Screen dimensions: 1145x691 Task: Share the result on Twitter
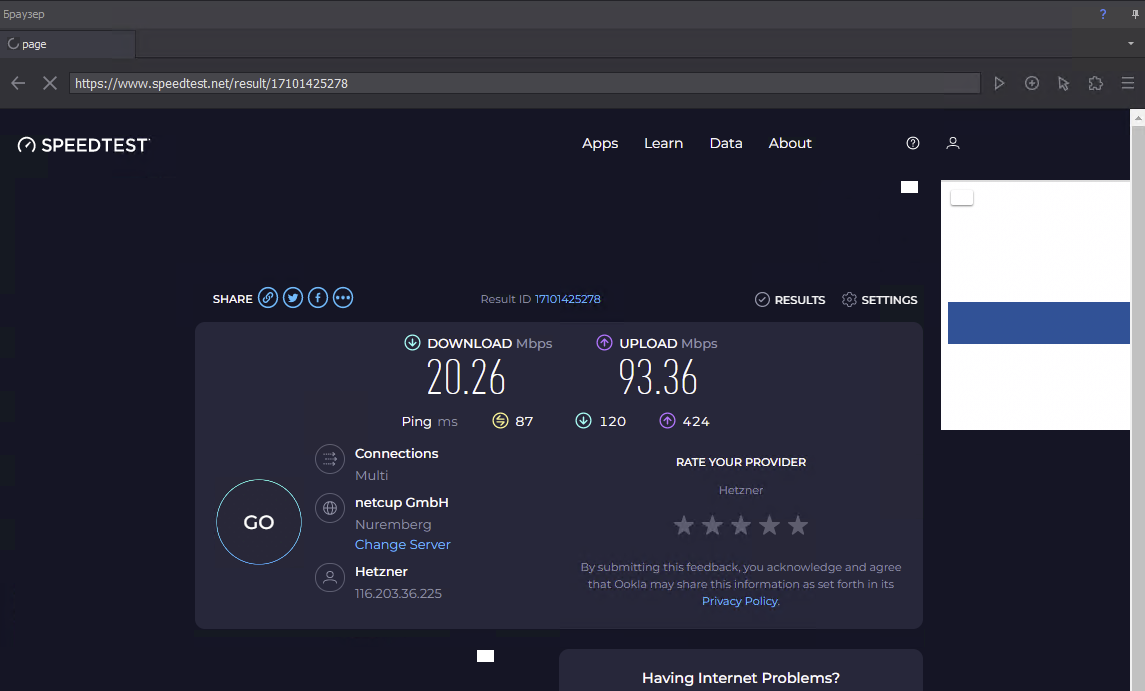[x=293, y=298]
